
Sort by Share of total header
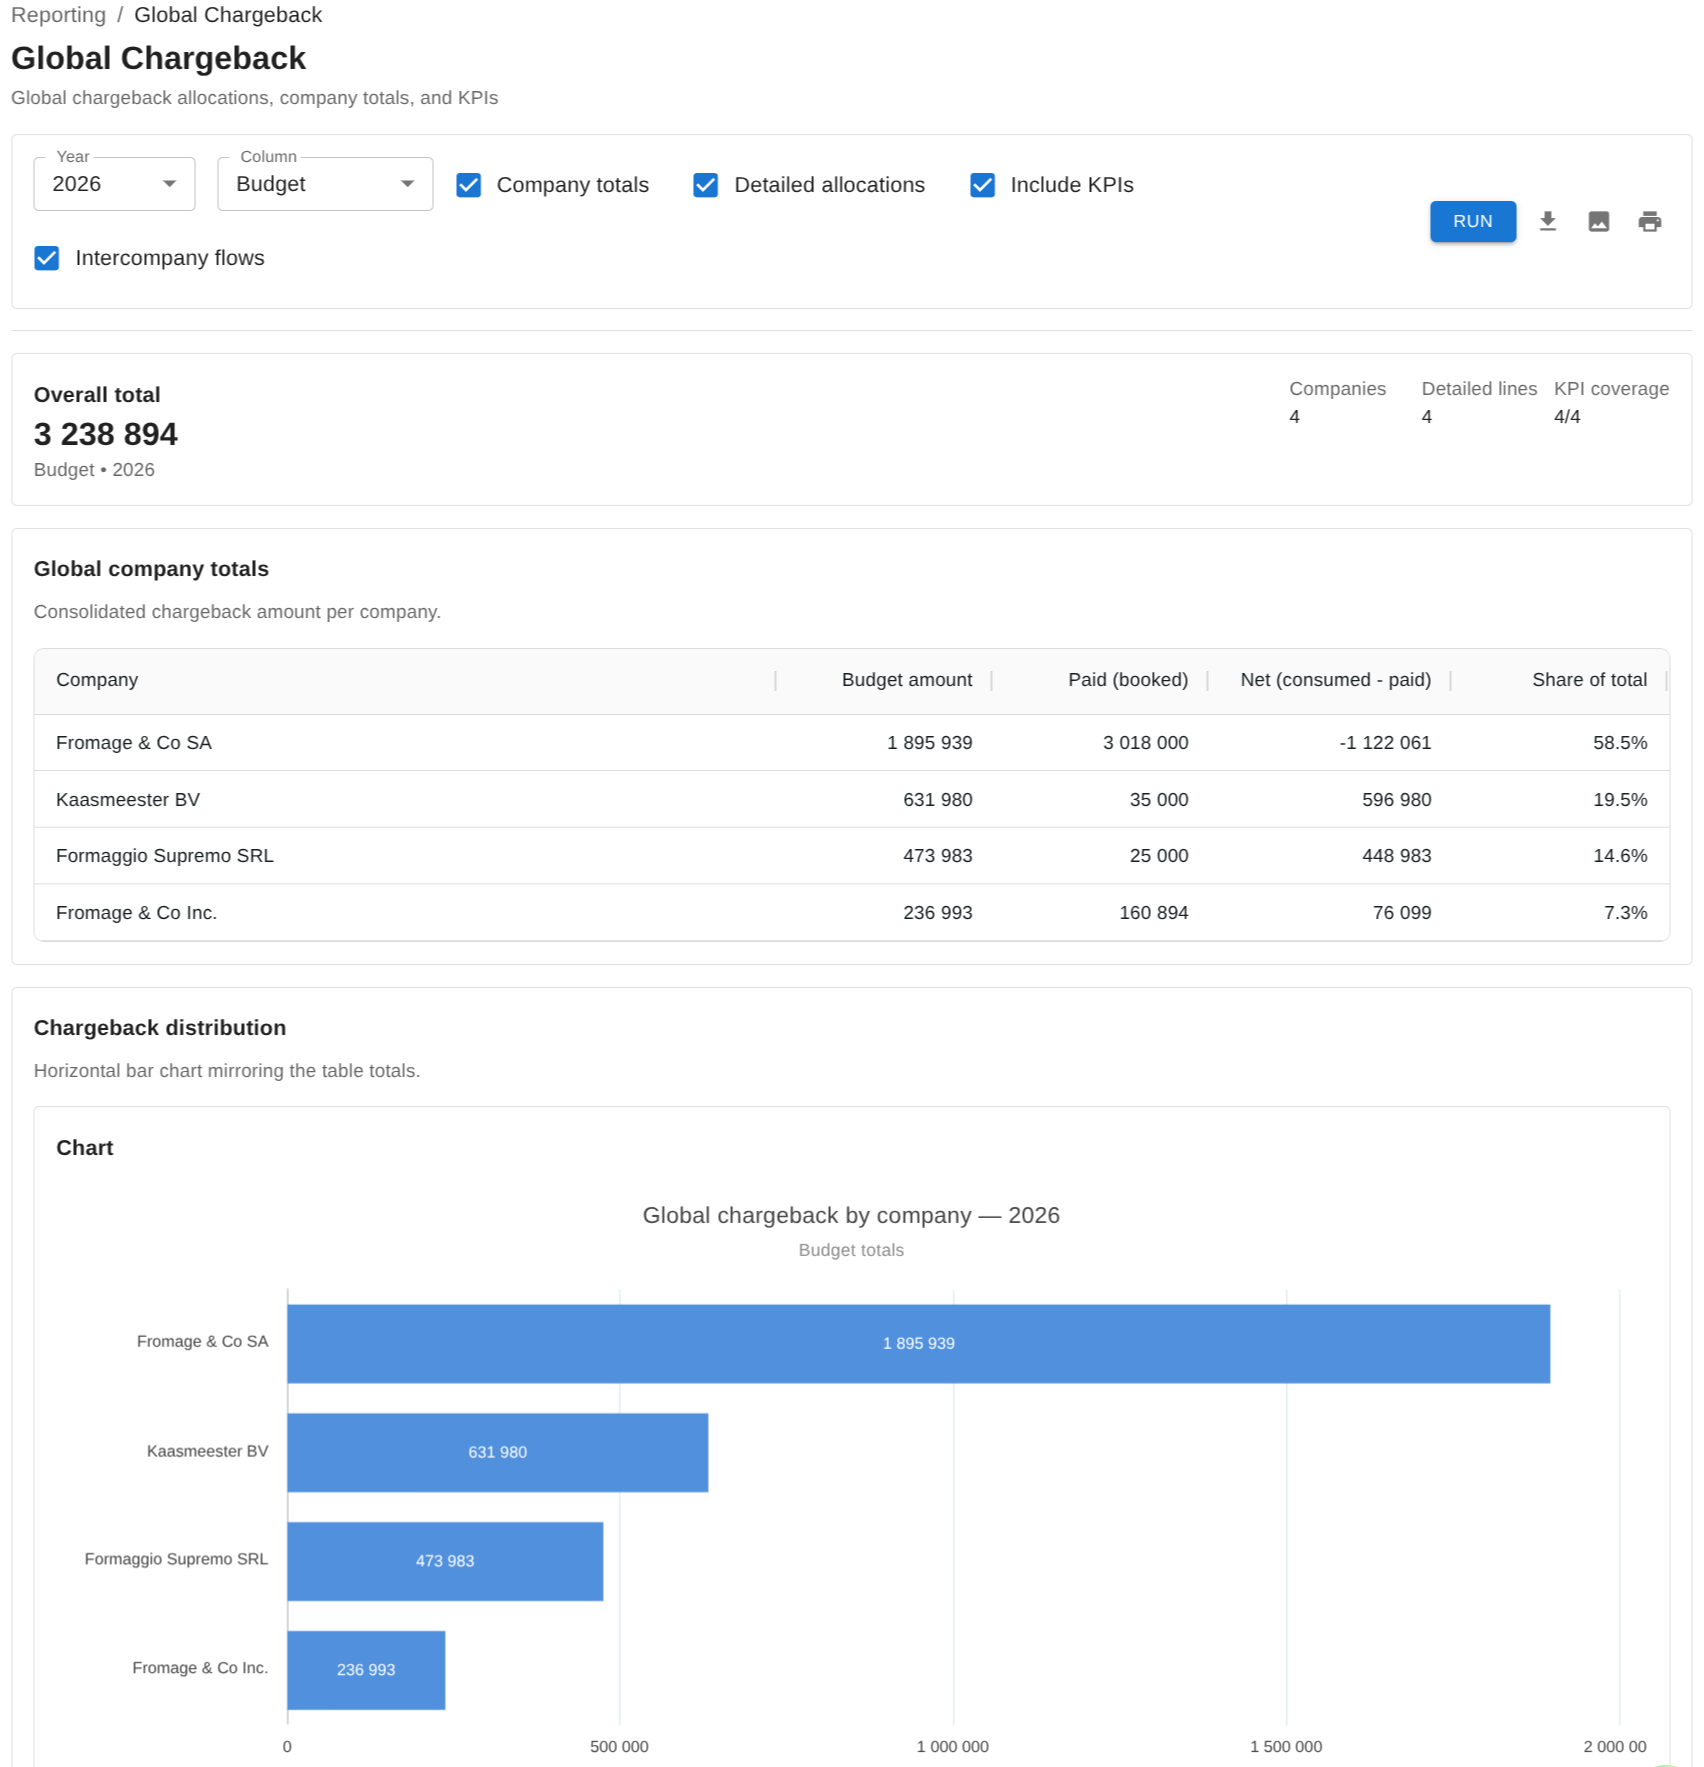[x=1588, y=680]
